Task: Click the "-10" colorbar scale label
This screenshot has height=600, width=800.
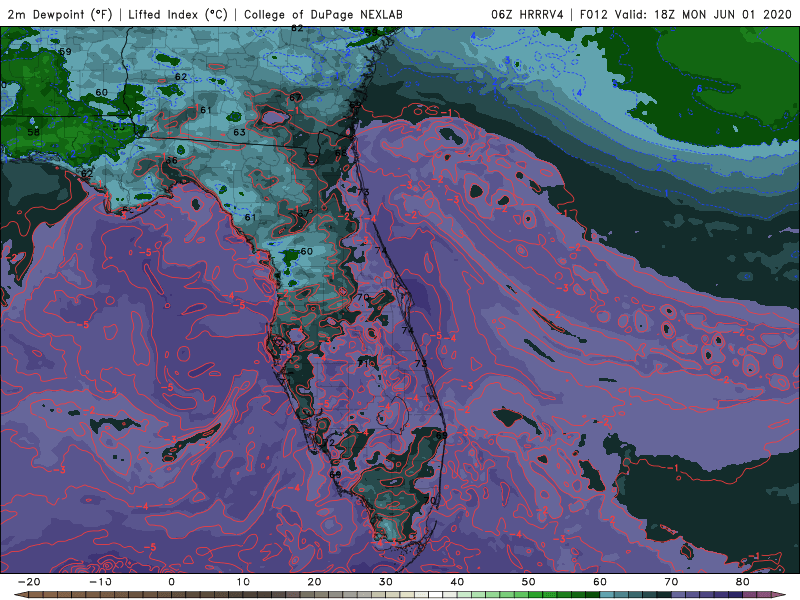Action: tap(100, 582)
